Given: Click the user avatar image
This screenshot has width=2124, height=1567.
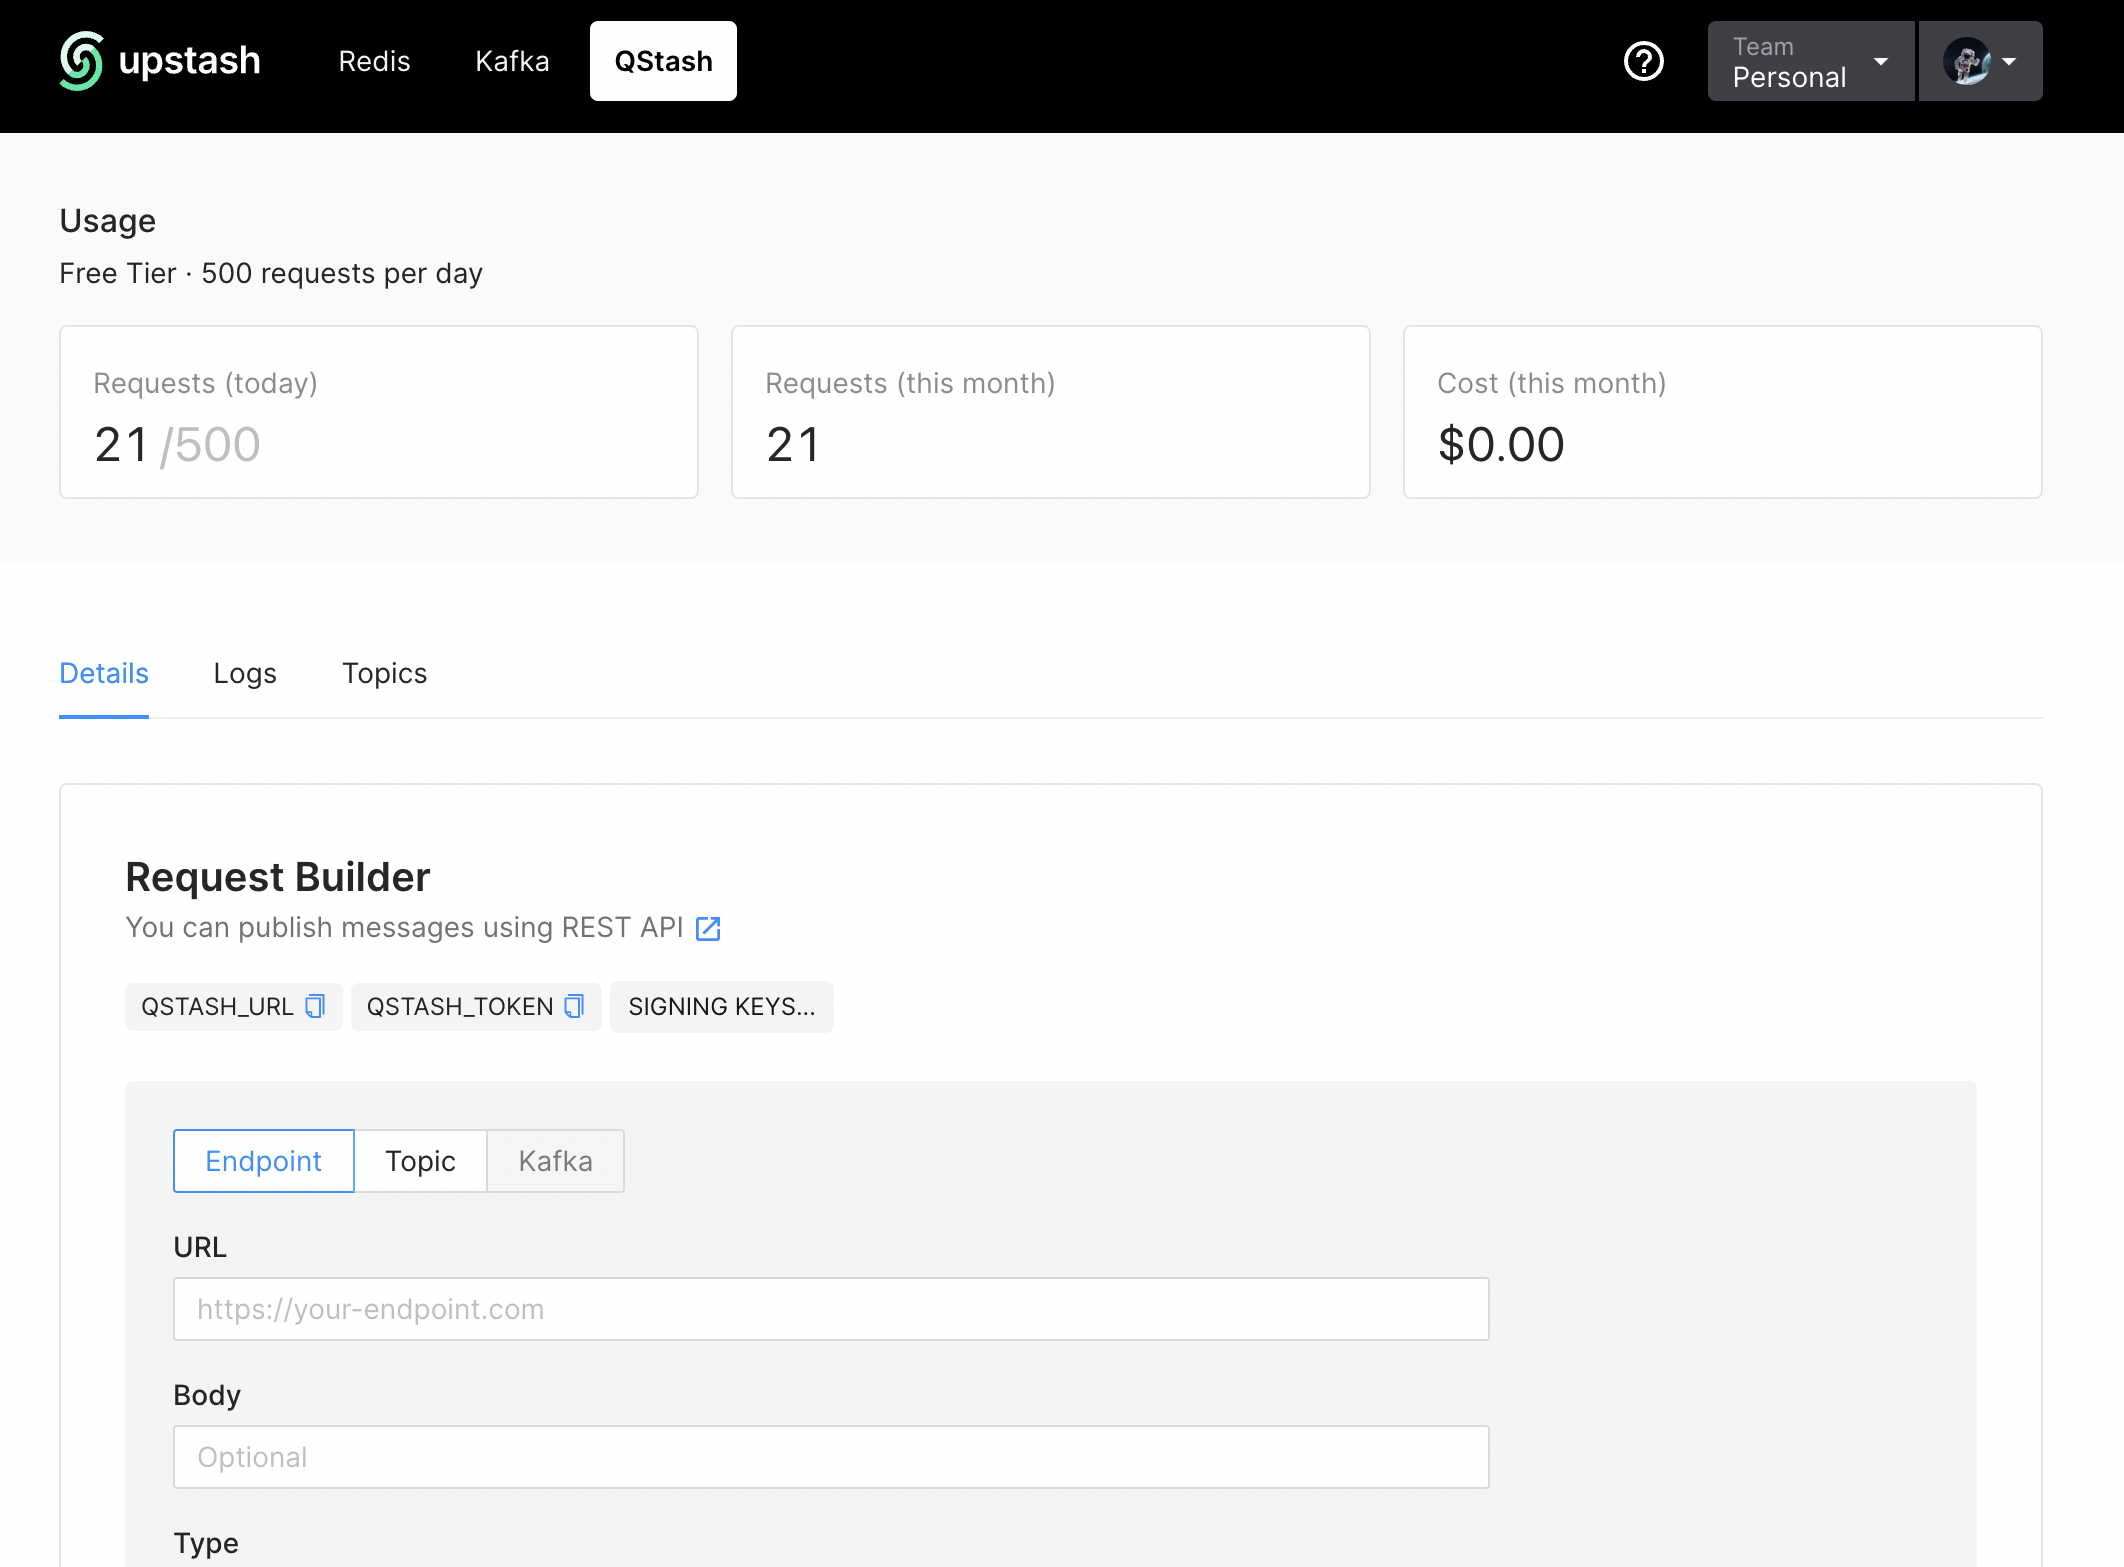Looking at the screenshot, I should point(1965,61).
